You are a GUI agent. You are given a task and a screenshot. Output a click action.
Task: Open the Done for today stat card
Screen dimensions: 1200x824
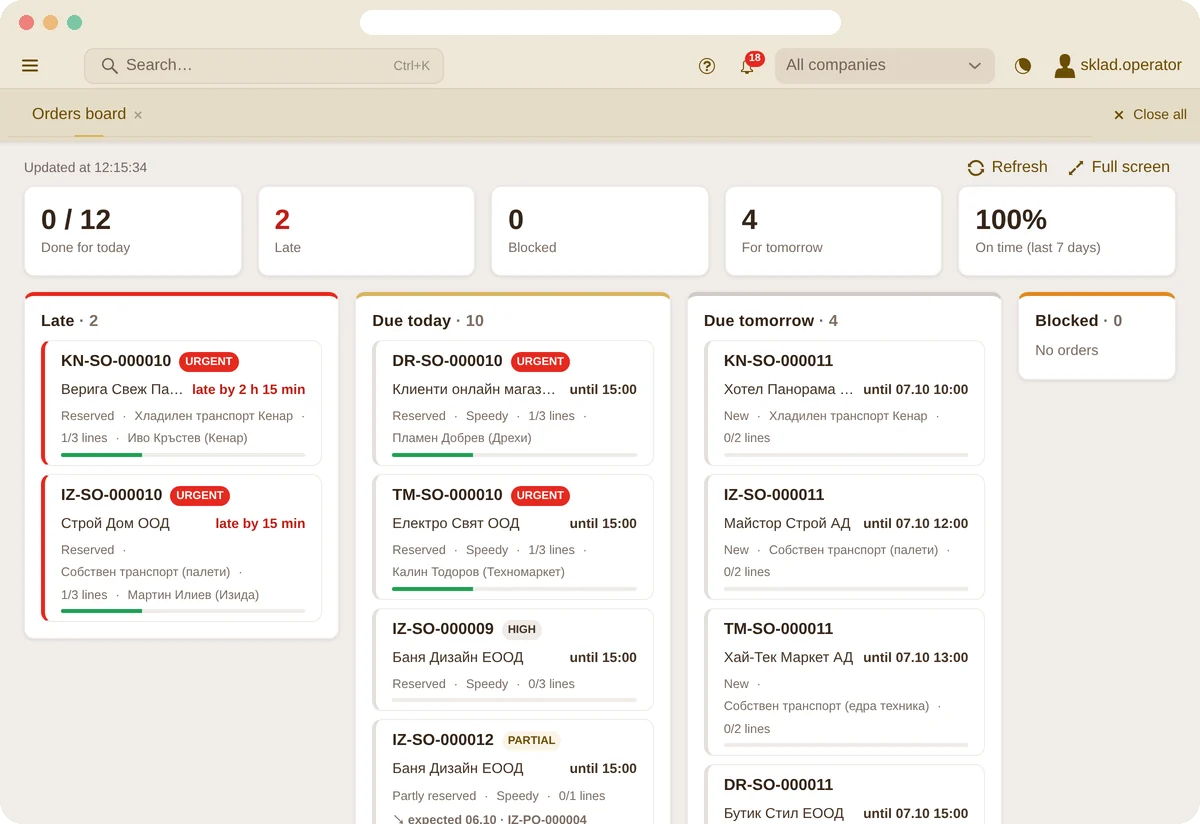[x=133, y=231]
